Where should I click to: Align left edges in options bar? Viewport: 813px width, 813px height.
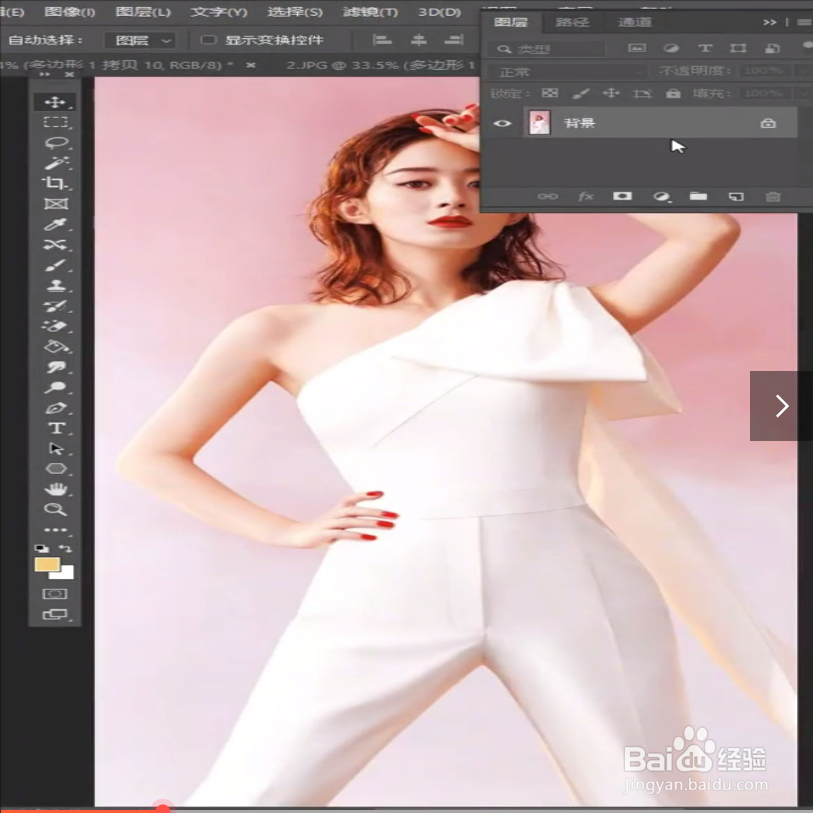point(382,40)
